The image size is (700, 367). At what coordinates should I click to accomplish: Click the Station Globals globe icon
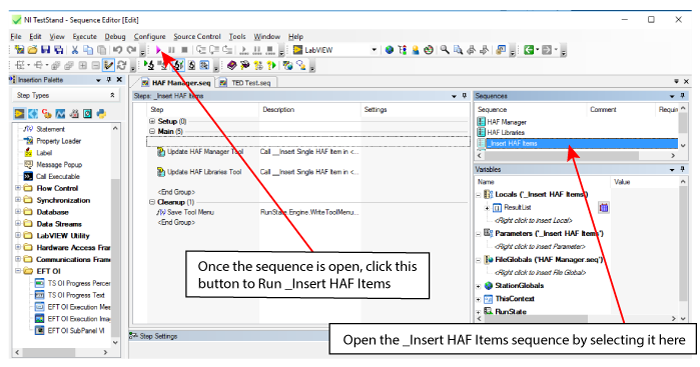coord(389,50)
